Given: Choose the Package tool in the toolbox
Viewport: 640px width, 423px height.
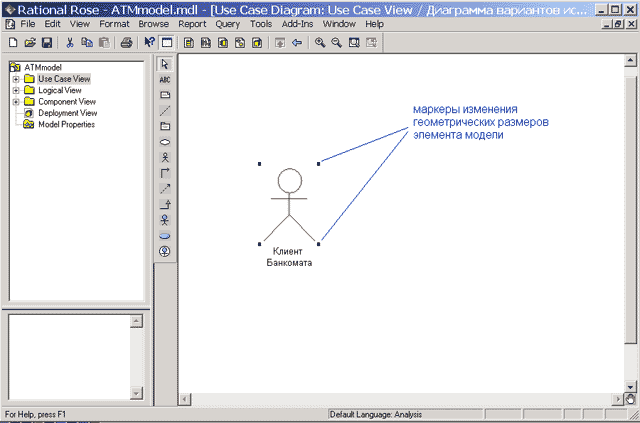Looking at the screenshot, I should click(x=165, y=126).
